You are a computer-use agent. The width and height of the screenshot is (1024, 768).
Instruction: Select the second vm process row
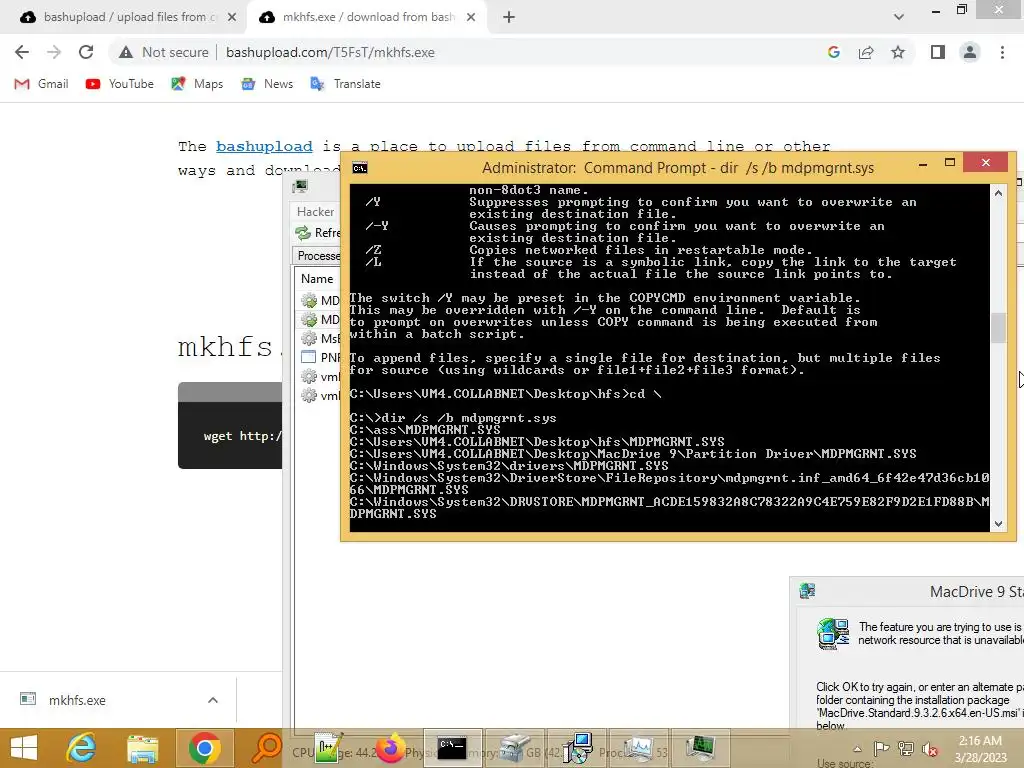320,396
